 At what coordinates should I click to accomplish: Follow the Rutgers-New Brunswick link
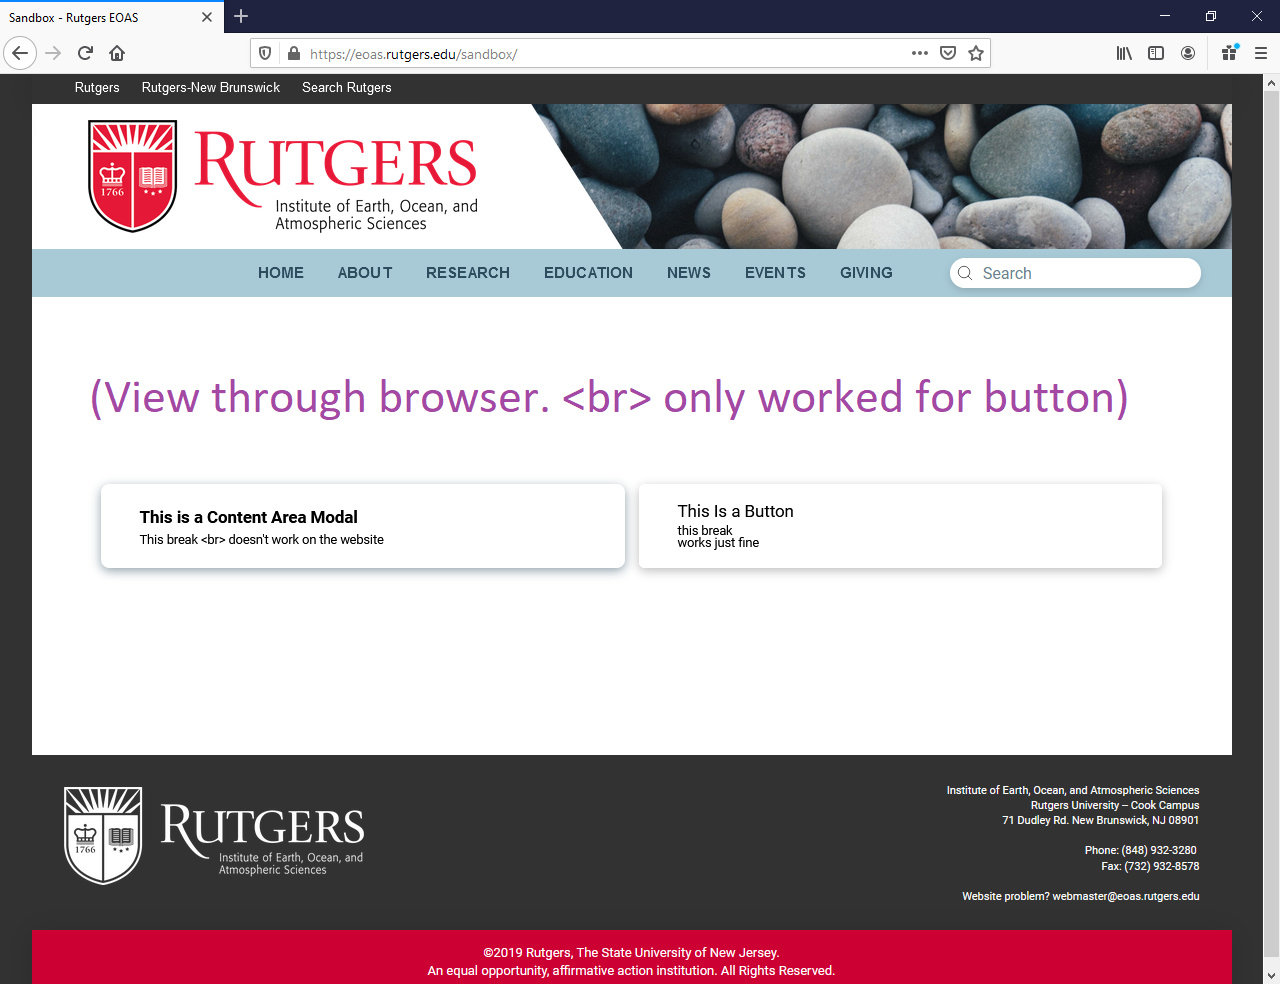click(211, 88)
